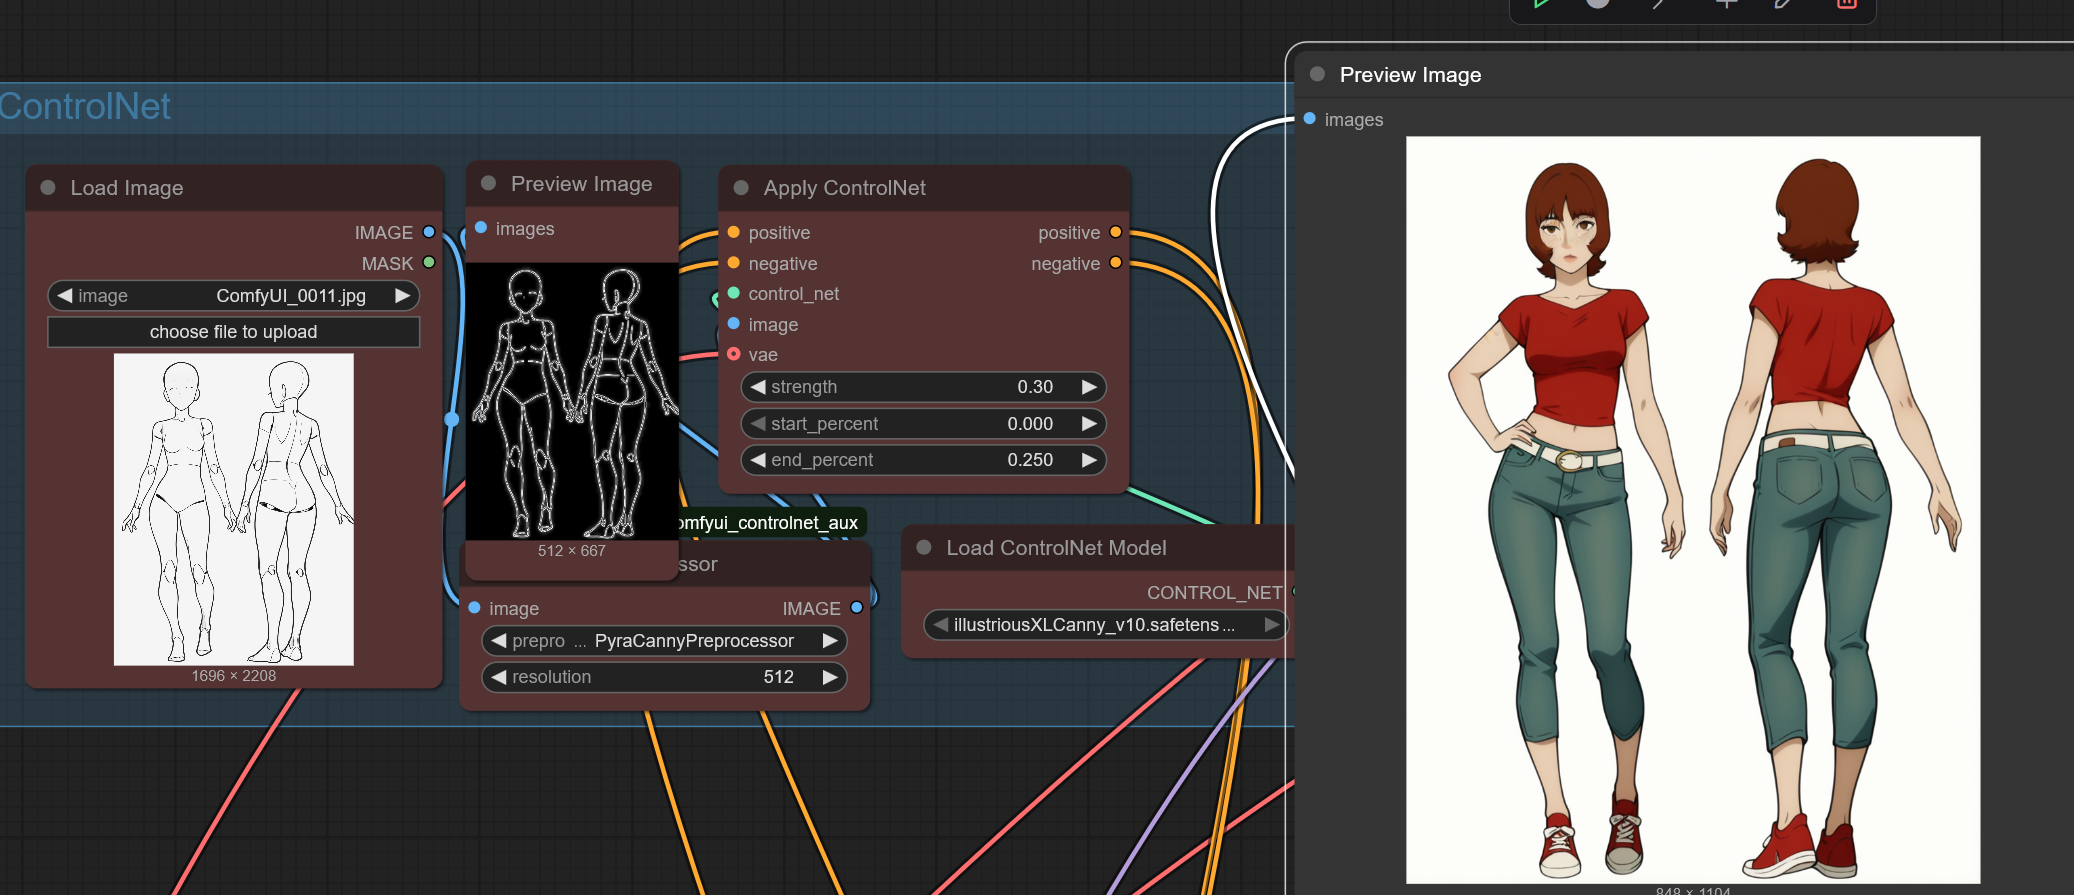Click the choose file to upload button
2074x895 pixels.
[x=234, y=332]
